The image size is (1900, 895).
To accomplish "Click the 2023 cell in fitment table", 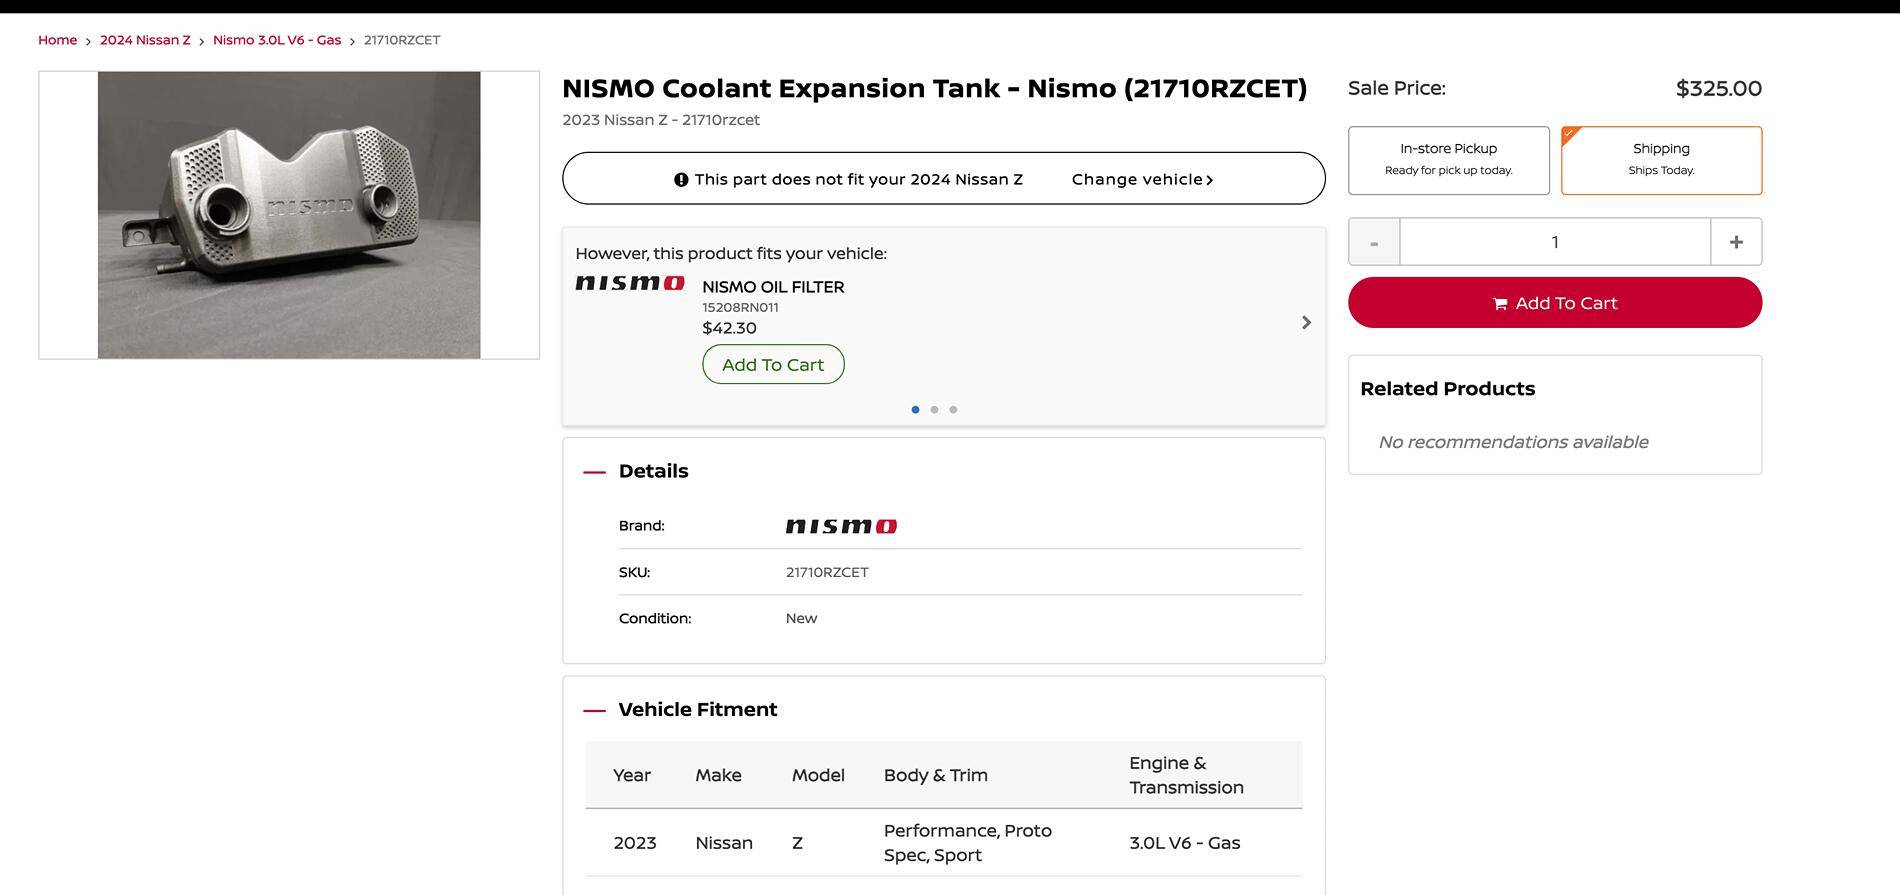I will (x=635, y=843).
